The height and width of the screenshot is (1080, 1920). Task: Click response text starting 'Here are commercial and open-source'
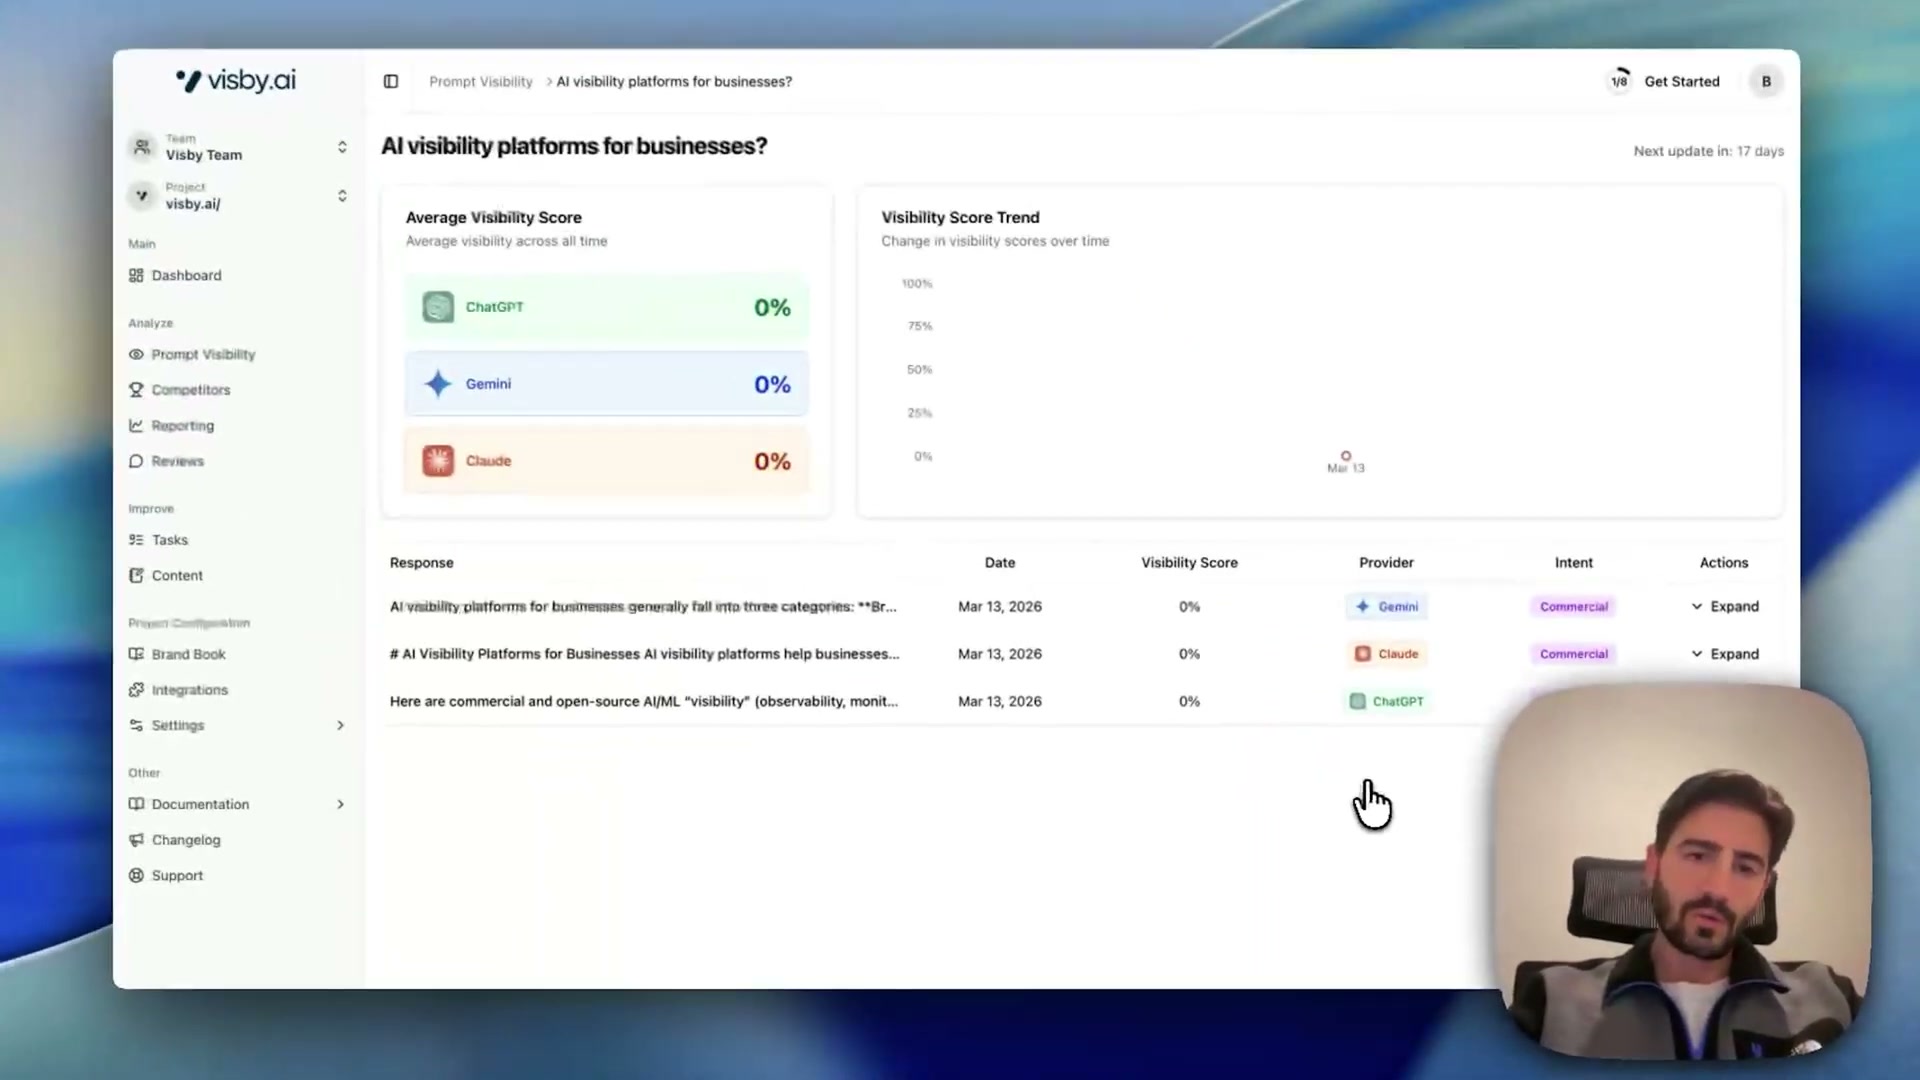(644, 702)
